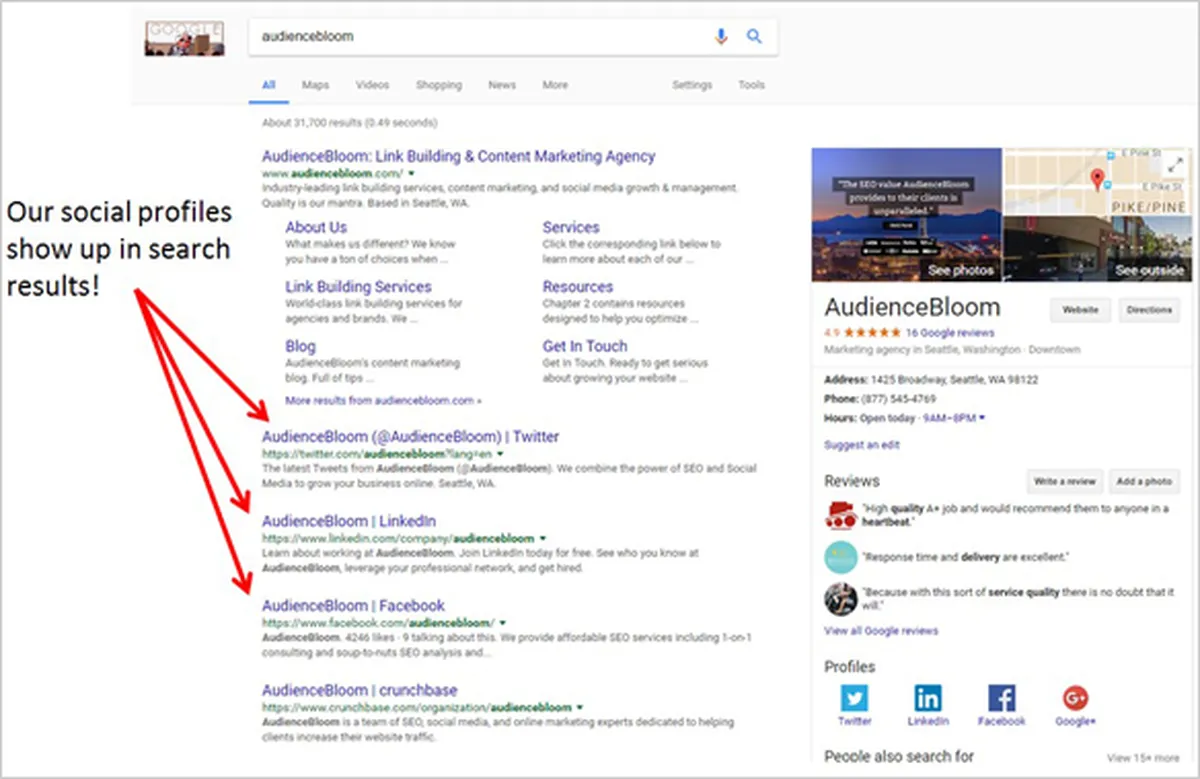Click the five-star rating icons

pos(872,332)
